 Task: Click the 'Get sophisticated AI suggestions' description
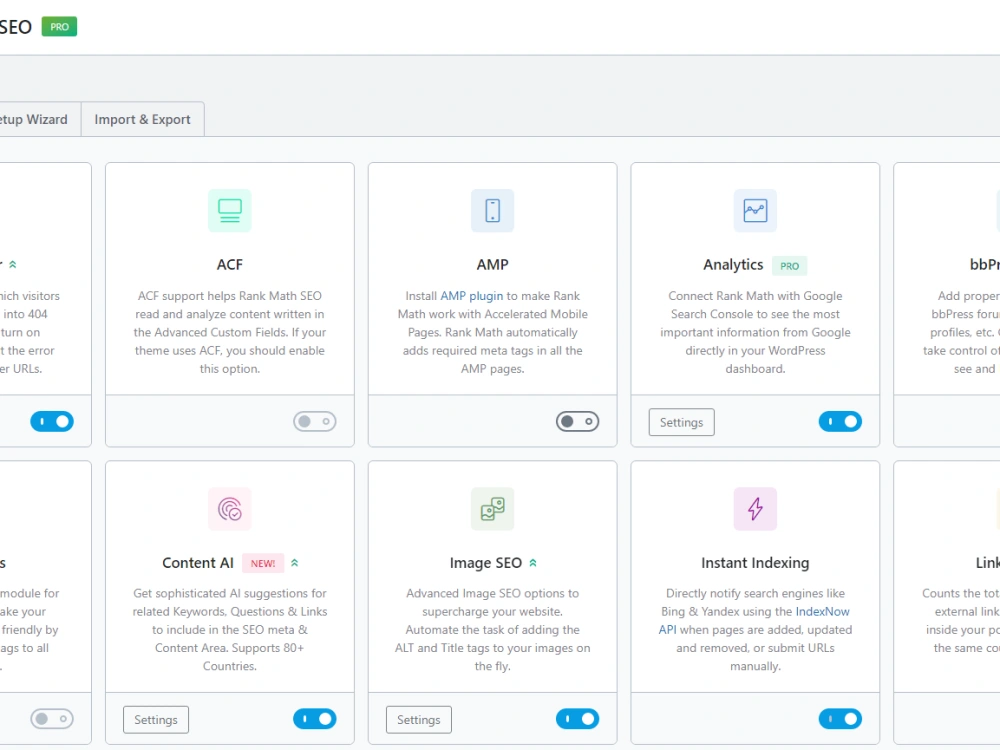point(230,629)
